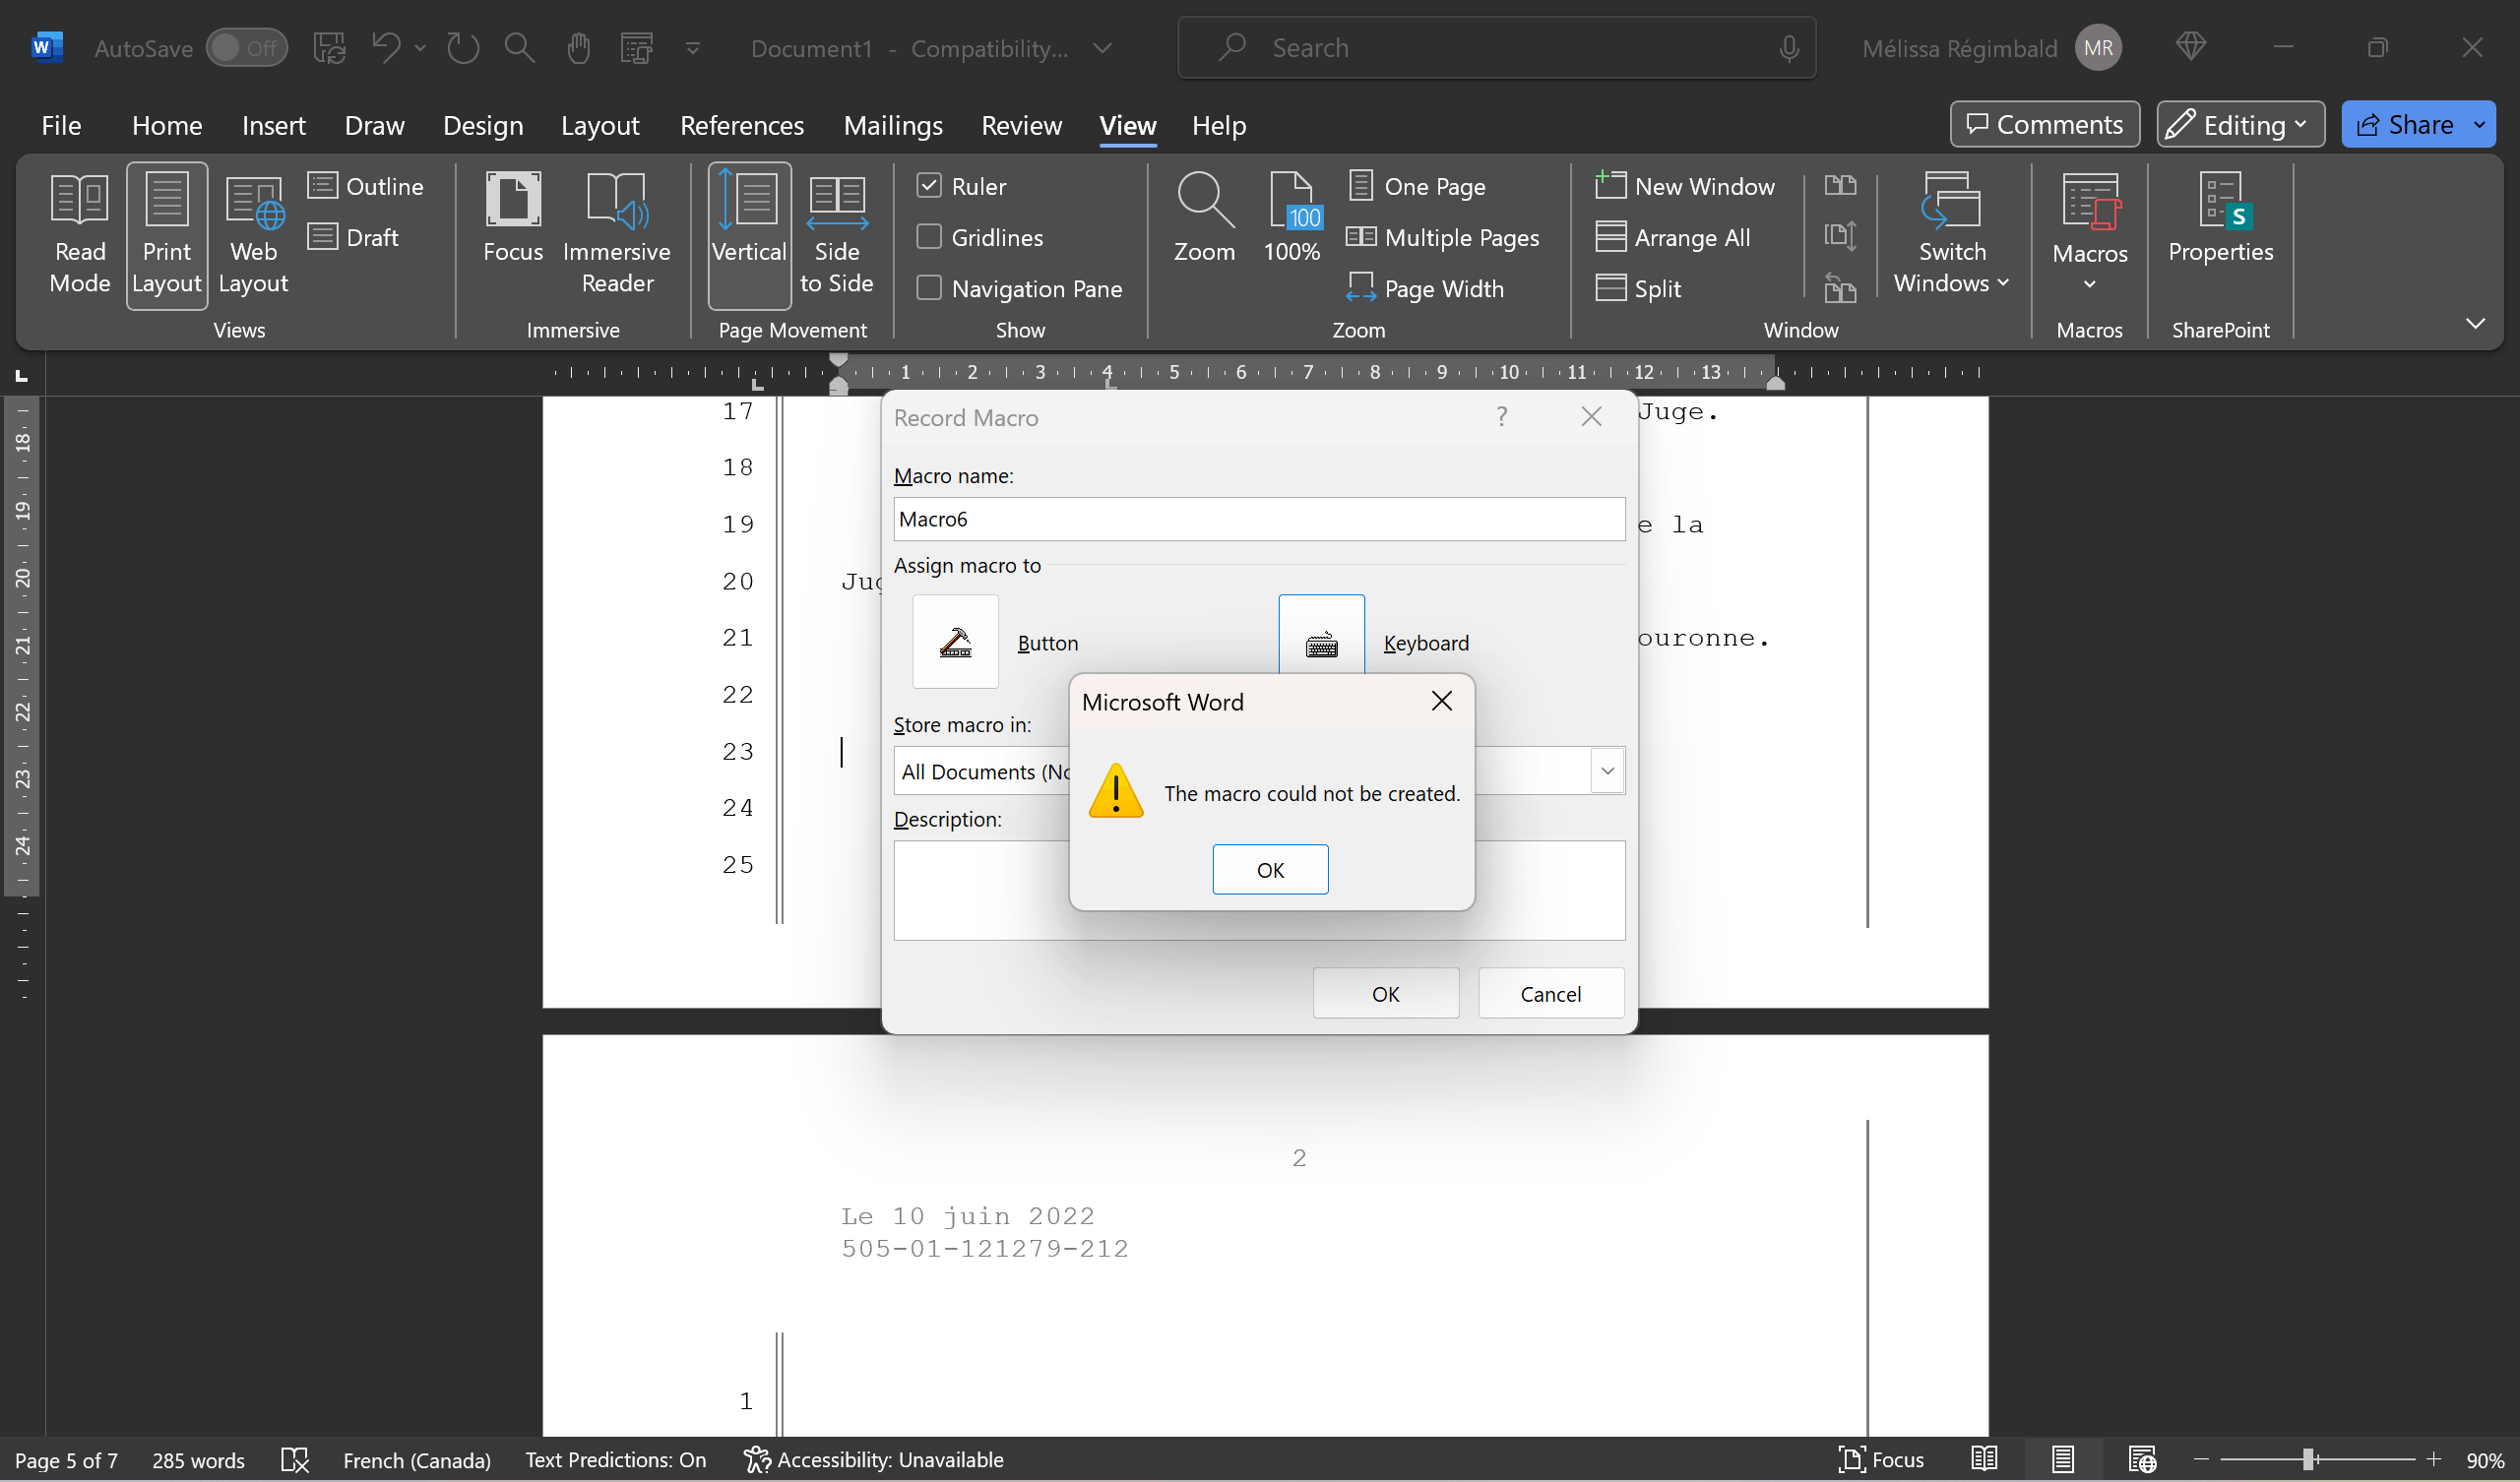The width and height of the screenshot is (2520, 1482).
Task: Turn on the Navigation Pane checkbox
Action: (929, 288)
